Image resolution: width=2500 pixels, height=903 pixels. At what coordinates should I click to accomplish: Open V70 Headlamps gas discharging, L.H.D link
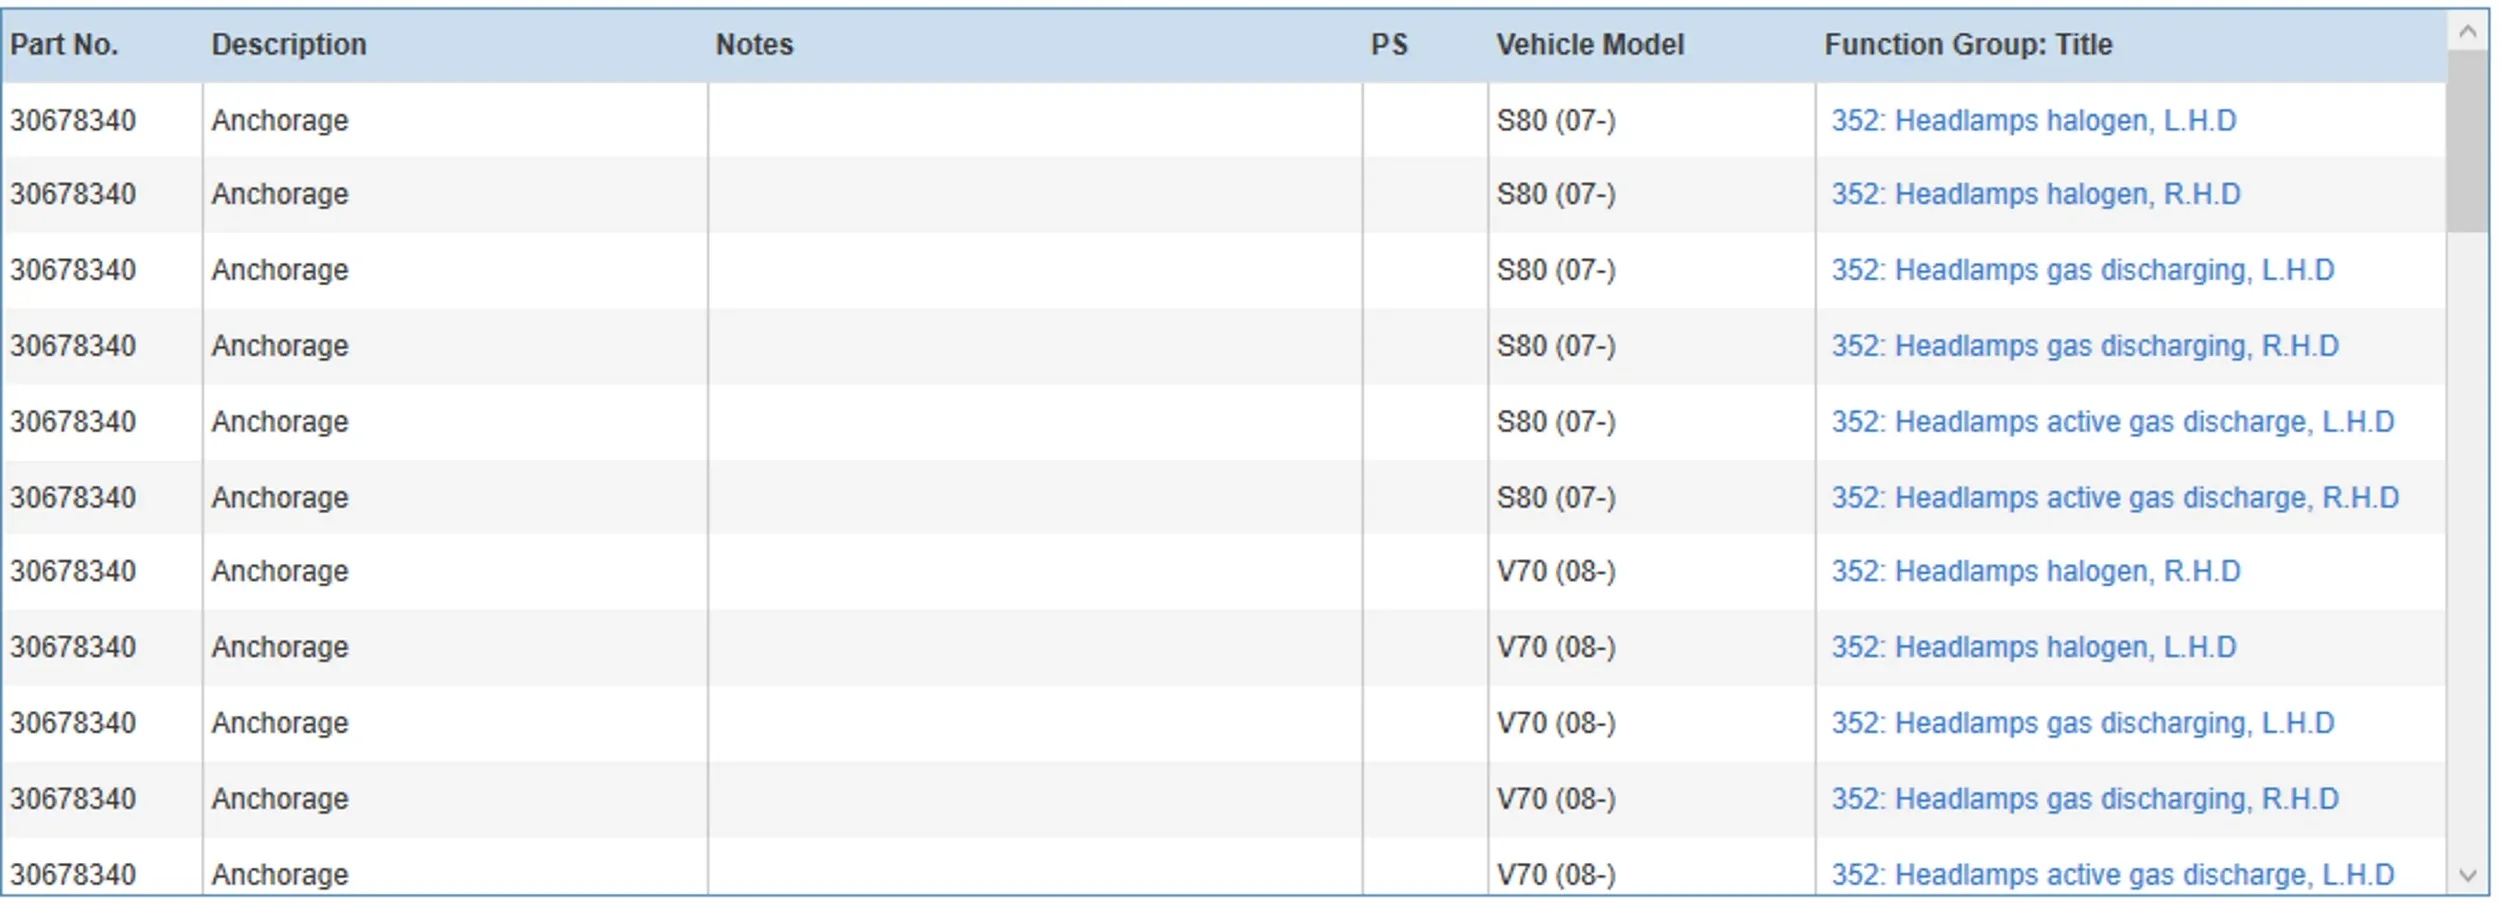(x=2082, y=723)
